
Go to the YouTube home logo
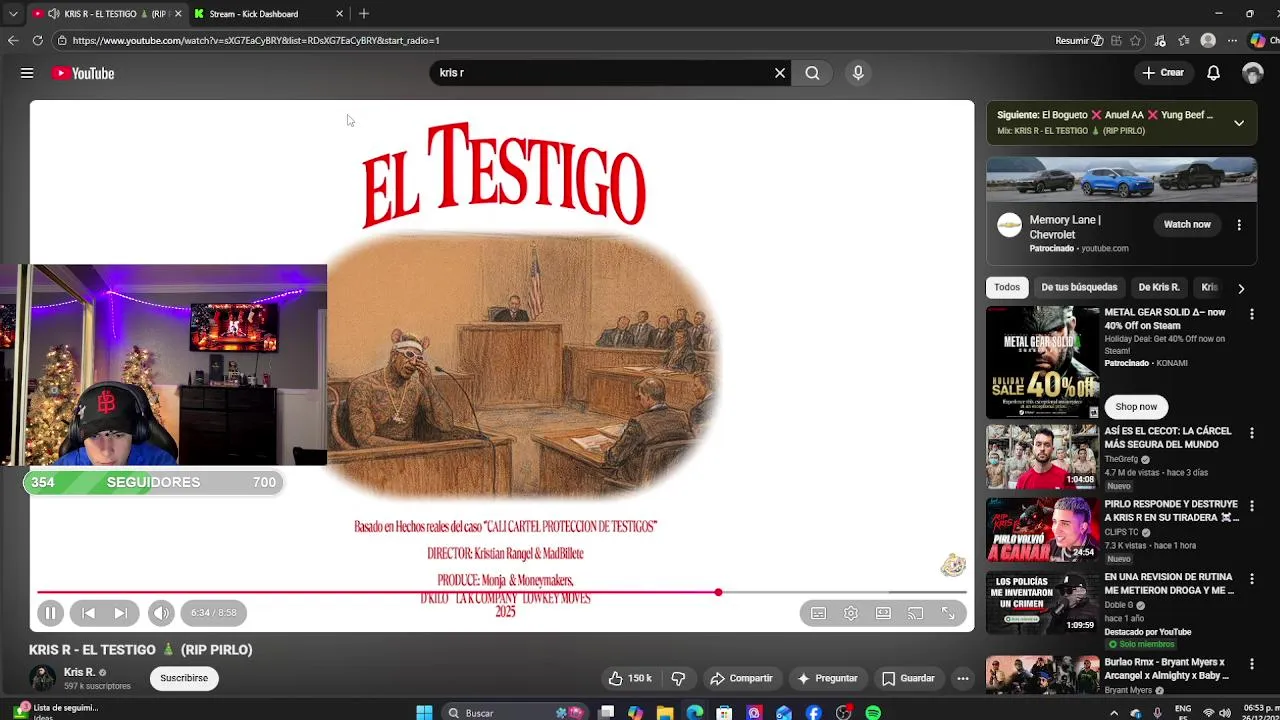[x=83, y=73]
